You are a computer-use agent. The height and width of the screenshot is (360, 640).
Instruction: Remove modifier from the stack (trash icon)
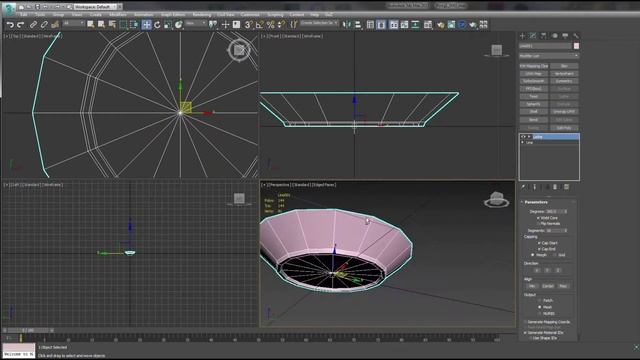(x=555, y=187)
